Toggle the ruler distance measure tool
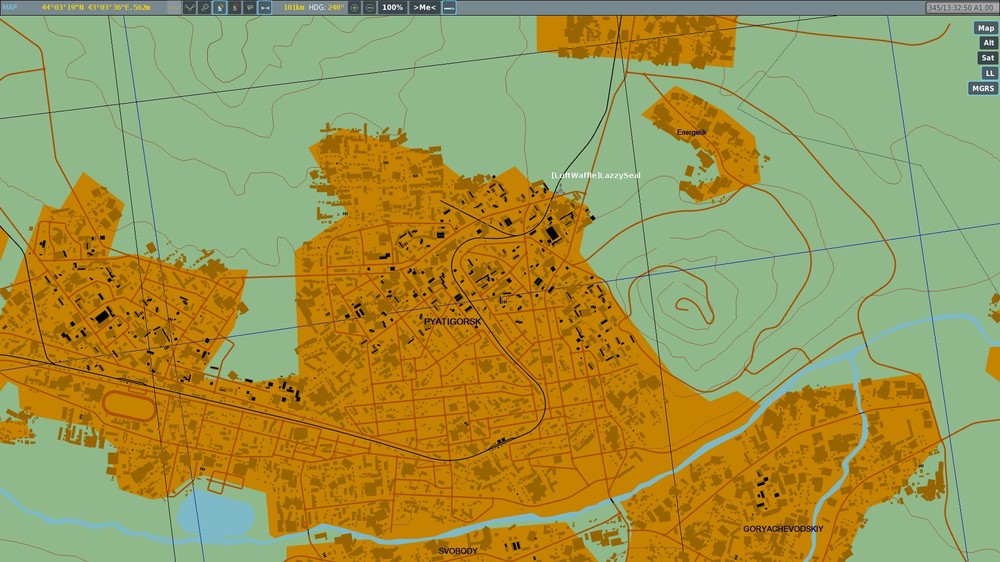The width and height of the screenshot is (1000, 562). [x=264, y=7]
